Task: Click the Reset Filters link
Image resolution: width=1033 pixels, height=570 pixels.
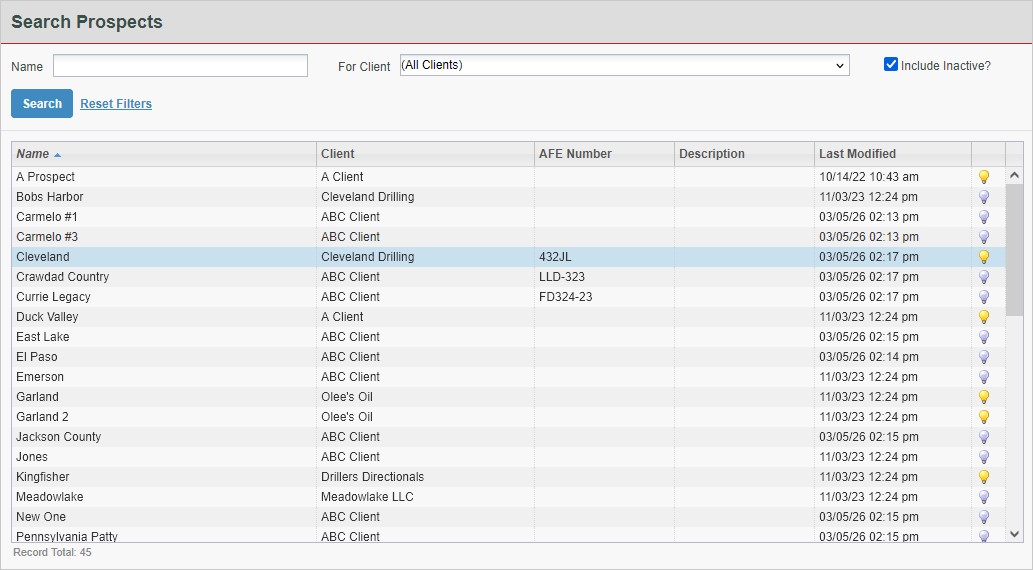Action: (116, 104)
